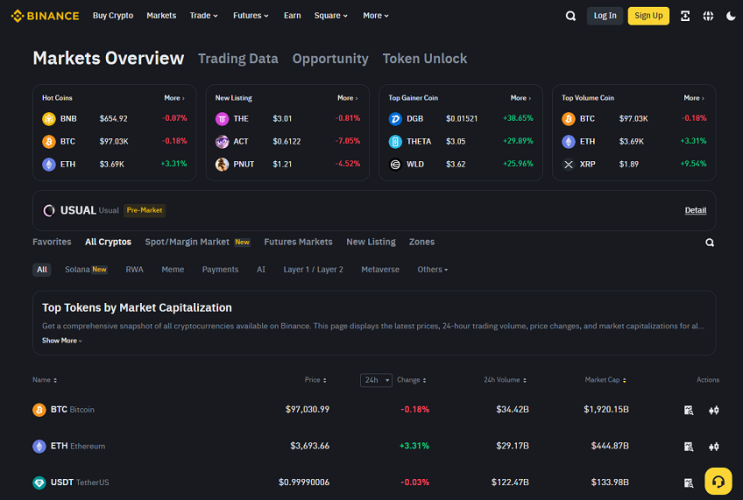Click More in the New Listing card
Image resolution: width=743 pixels, height=500 pixels.
(347, 98)
